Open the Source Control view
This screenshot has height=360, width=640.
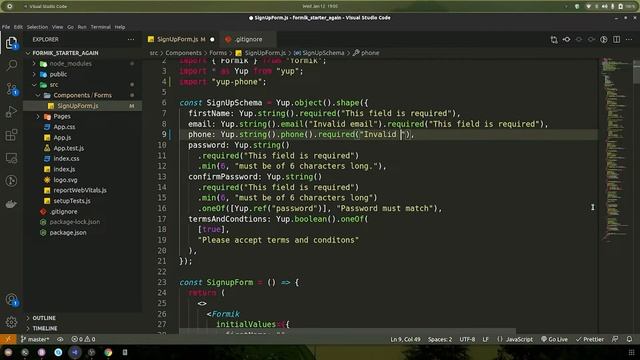point(11,89)
